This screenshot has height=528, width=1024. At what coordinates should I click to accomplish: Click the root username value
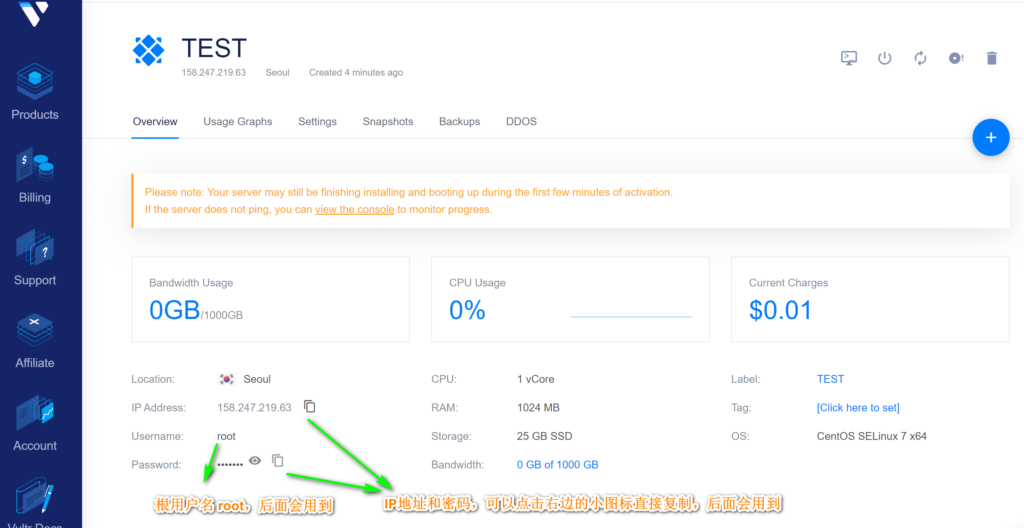[226, 436]
